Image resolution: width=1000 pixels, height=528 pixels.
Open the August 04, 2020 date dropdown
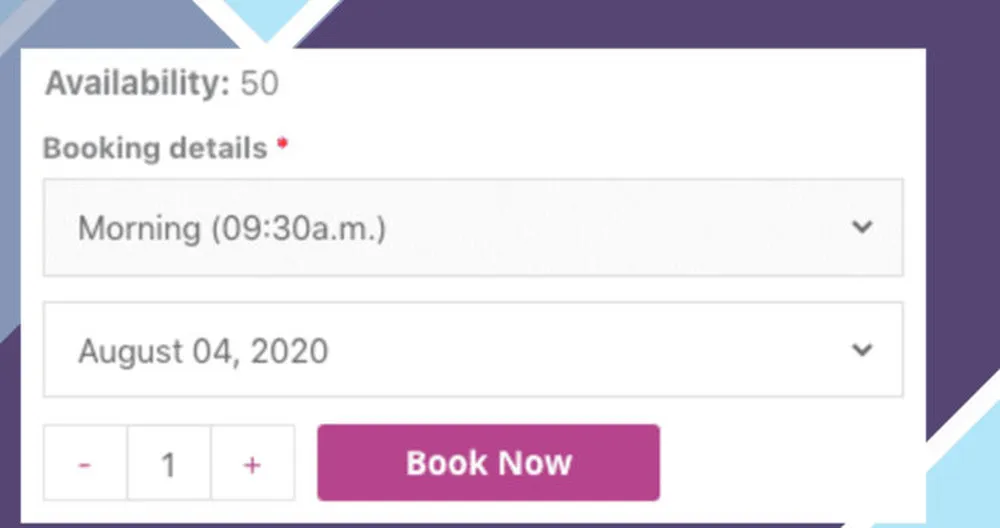(472, 350)
